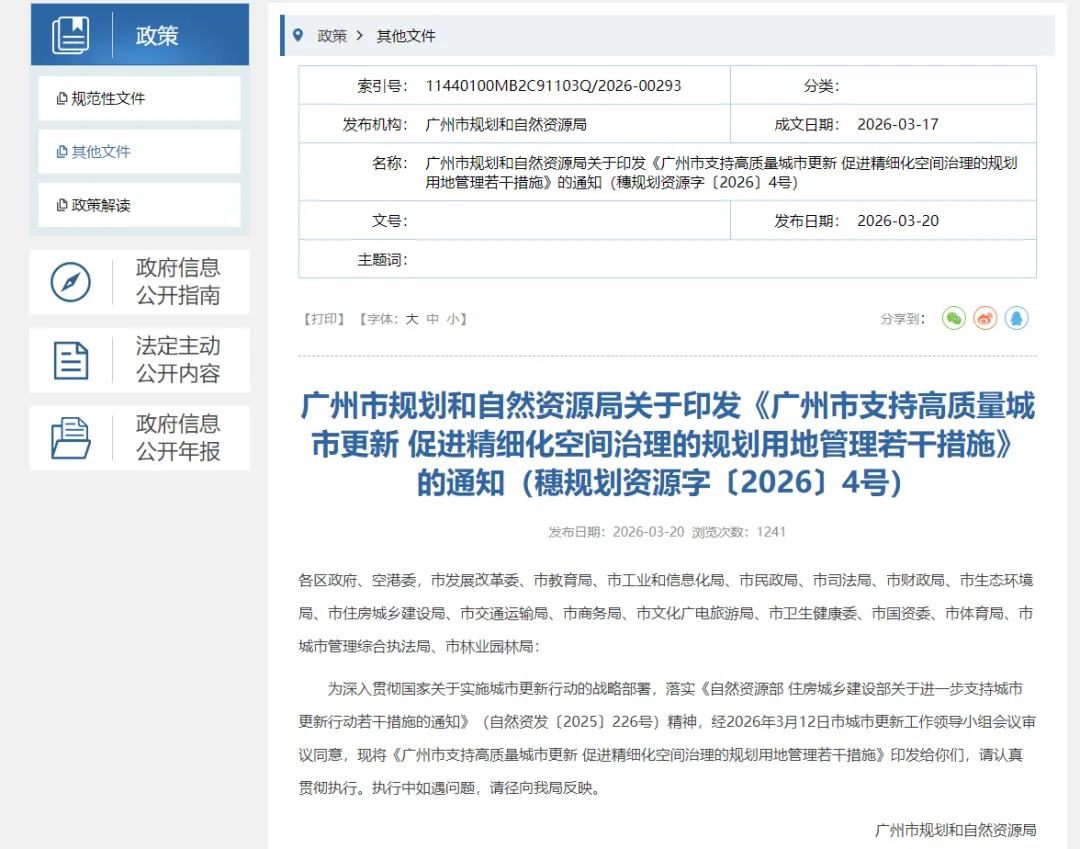Switch font size to 中
Viewport: 1080px width, 849px height.
pos(433,318)
